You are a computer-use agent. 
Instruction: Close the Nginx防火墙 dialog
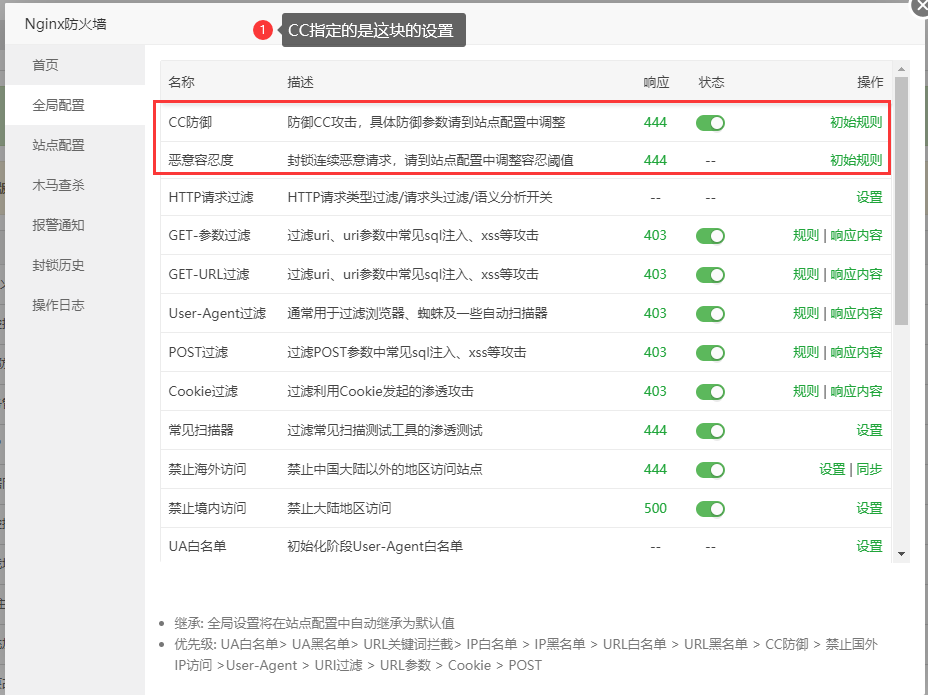[x=920, y=6]
